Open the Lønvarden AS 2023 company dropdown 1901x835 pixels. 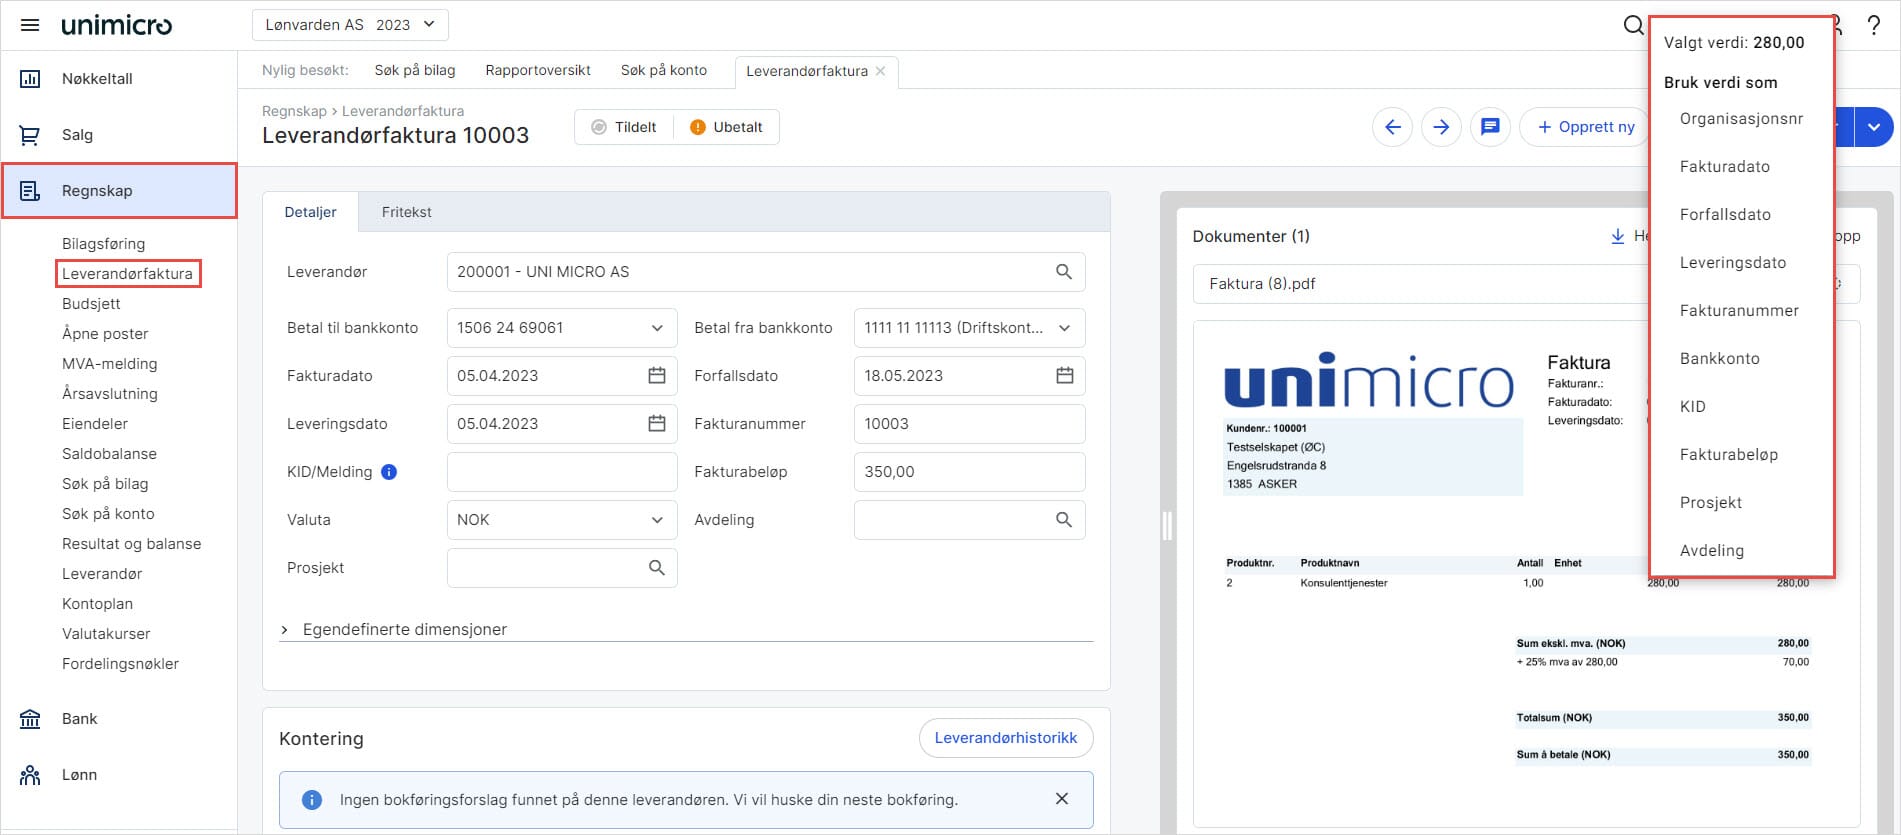[x=350, y=25]
